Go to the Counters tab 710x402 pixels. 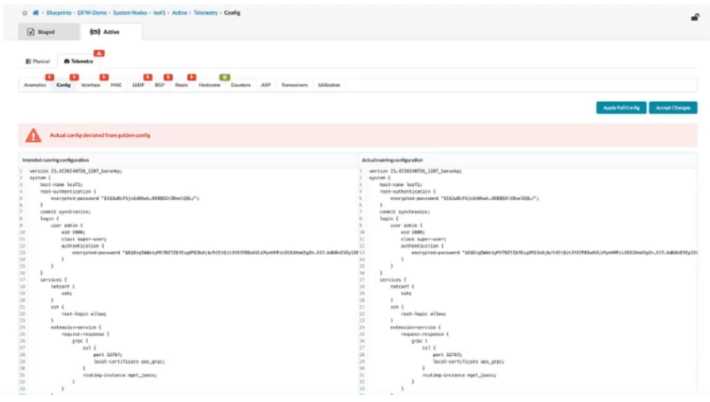tap(240, 85)
